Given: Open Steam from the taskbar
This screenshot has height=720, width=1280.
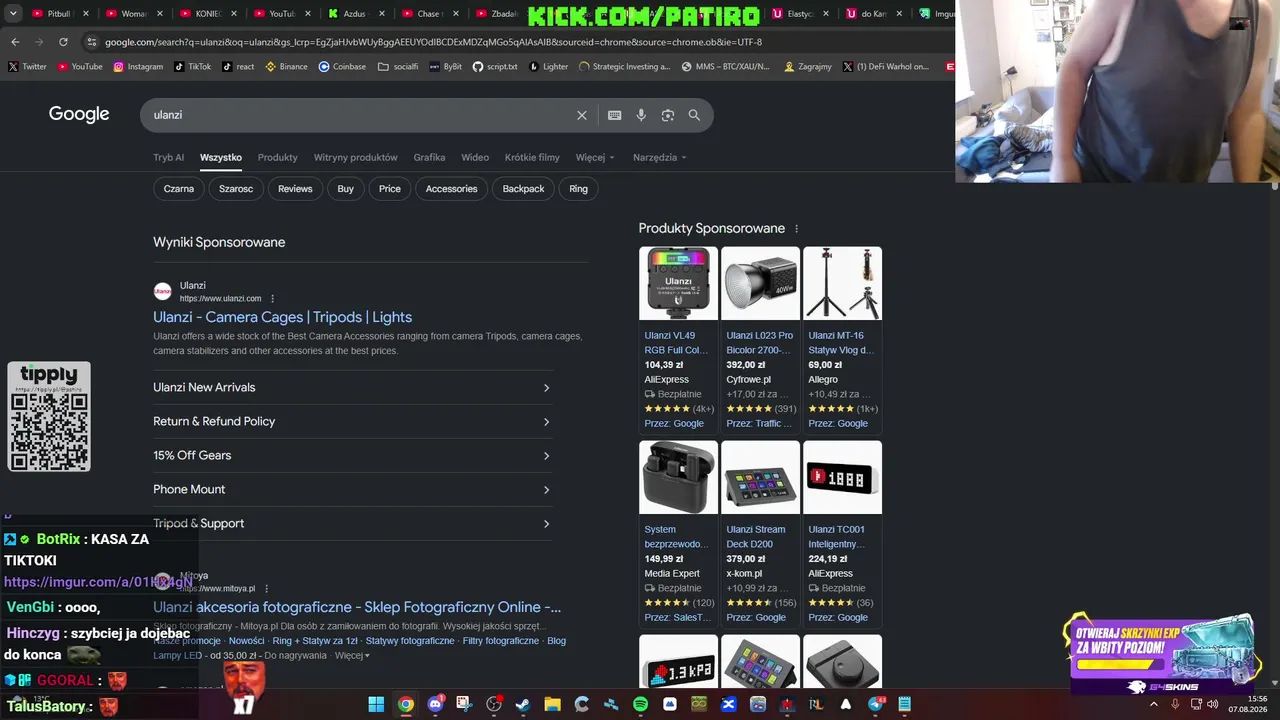Looking at the screenshot, I should pos(523,704).
